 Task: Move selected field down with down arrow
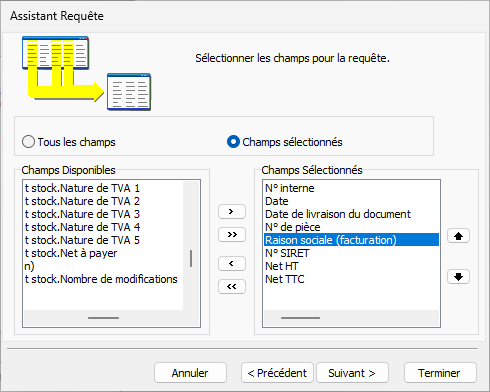pyautogui.click(x=458, y=277)
